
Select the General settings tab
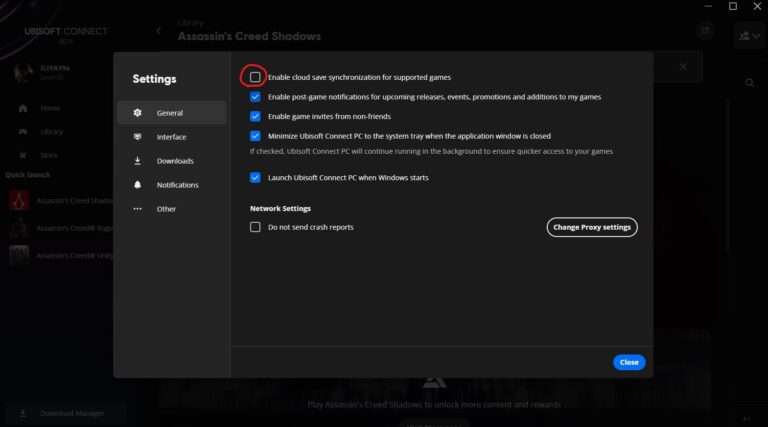(172, 113)
